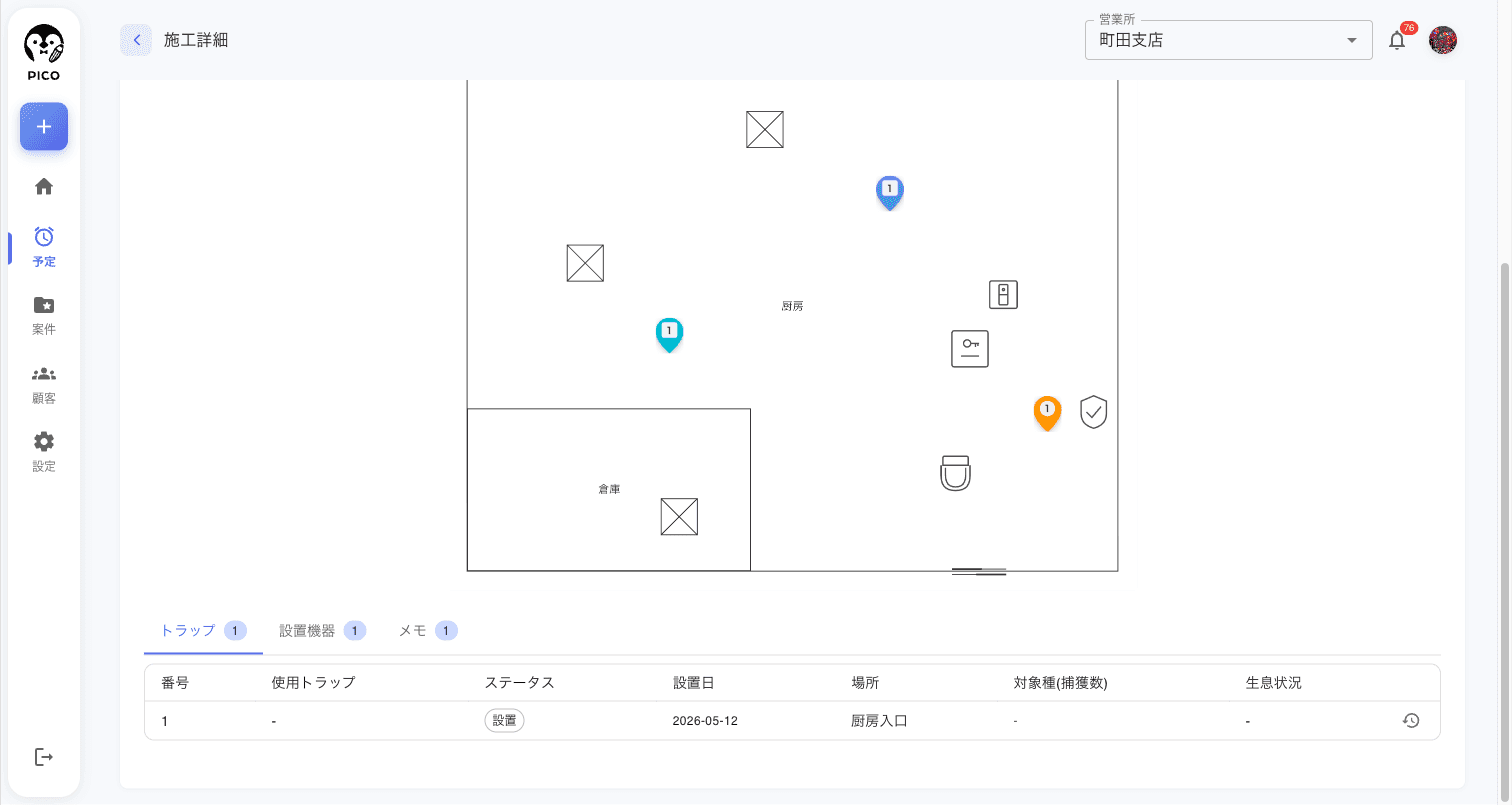Screen dimensions: 1512x805
Task: Click the 施工詳細 page title
Action: point(196,40)
